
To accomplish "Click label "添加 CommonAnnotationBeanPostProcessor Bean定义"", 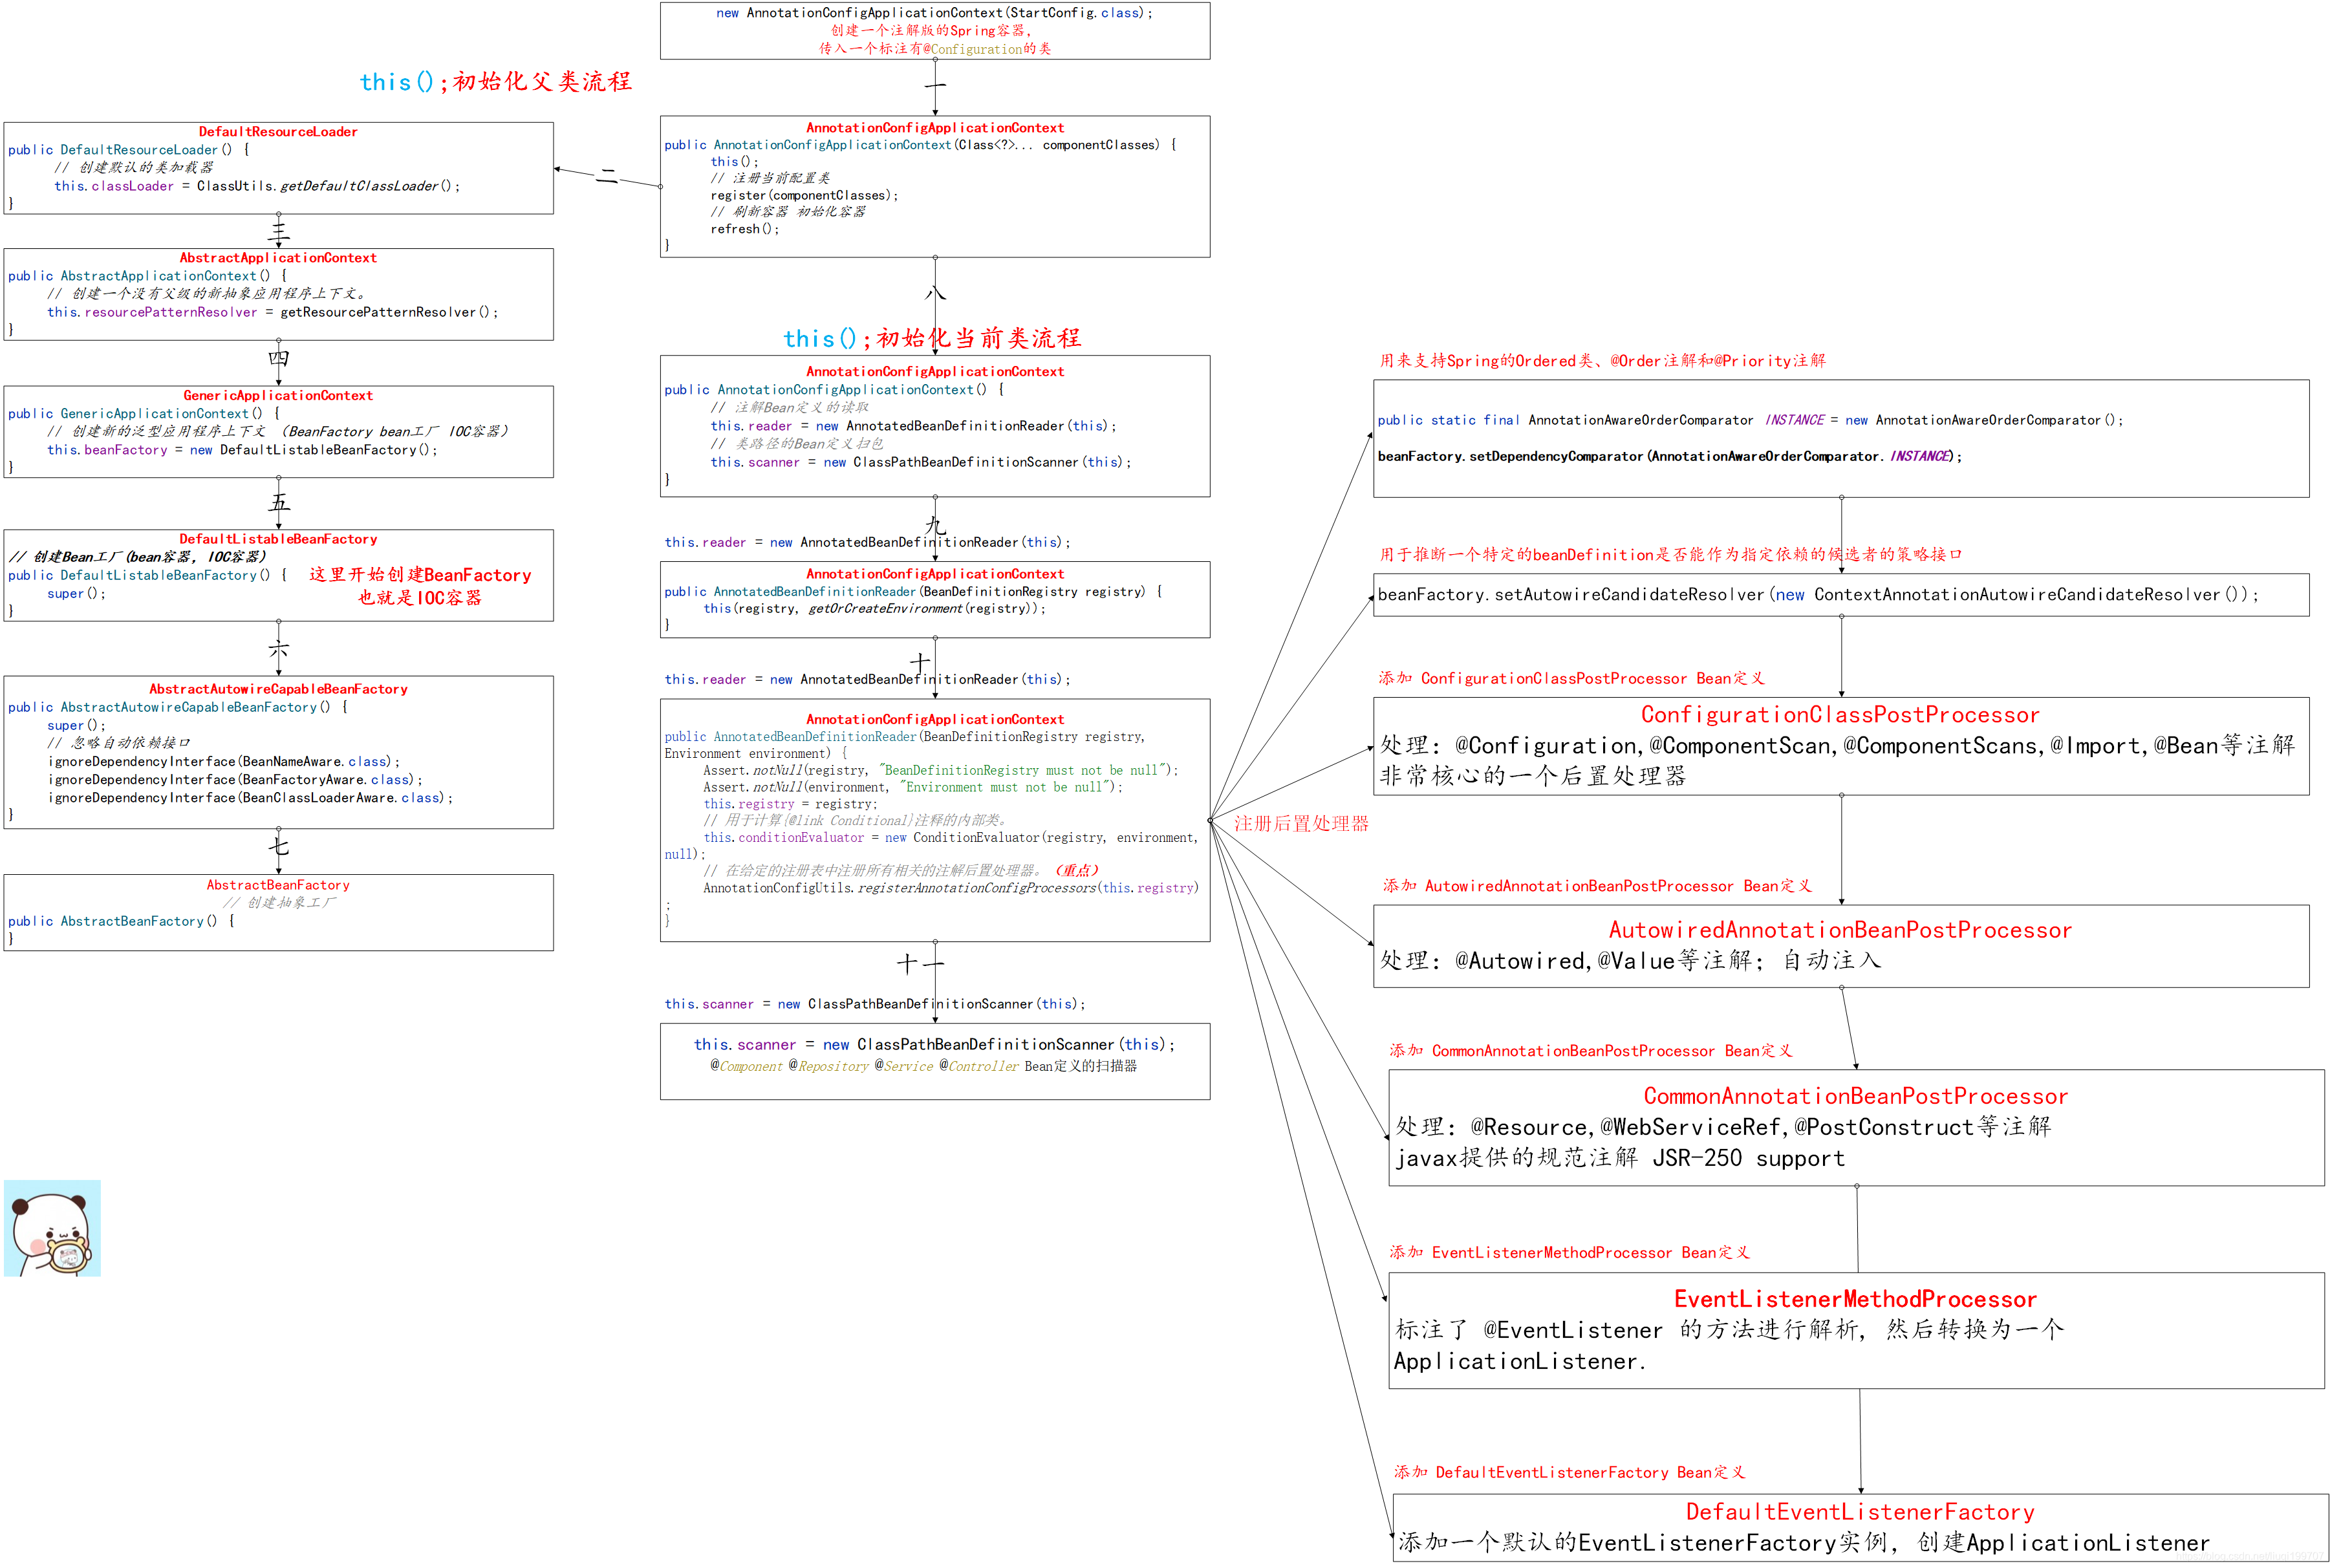I will tap(1590, 1051).
